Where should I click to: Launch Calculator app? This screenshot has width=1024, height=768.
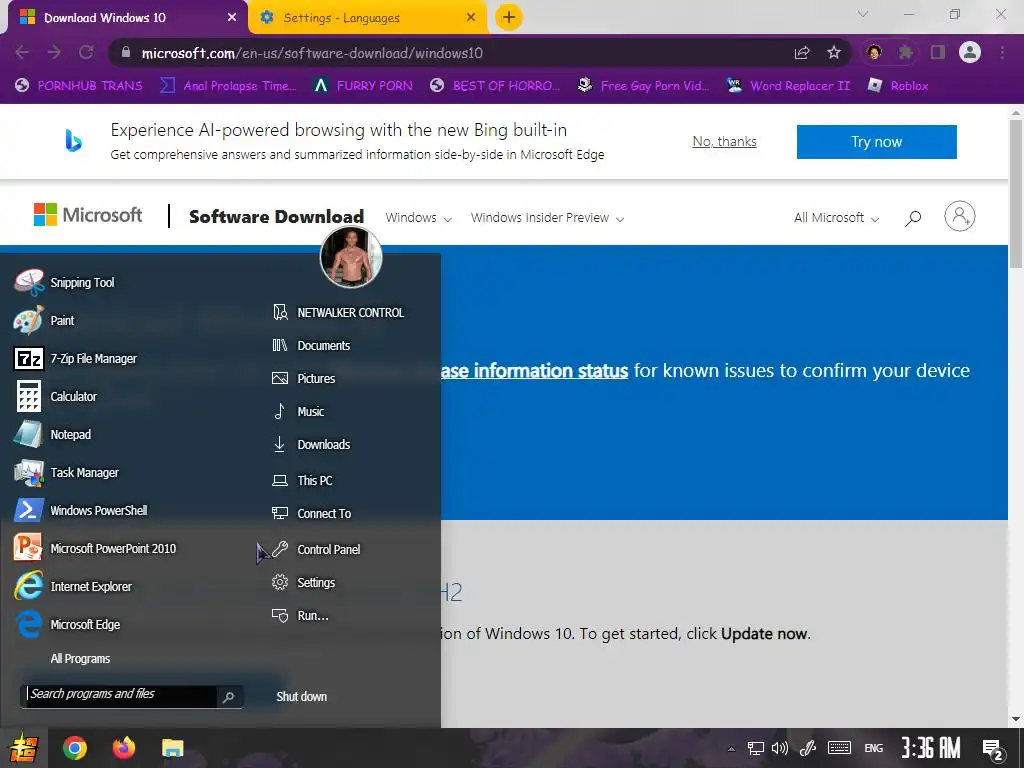[x=56, y=396]
